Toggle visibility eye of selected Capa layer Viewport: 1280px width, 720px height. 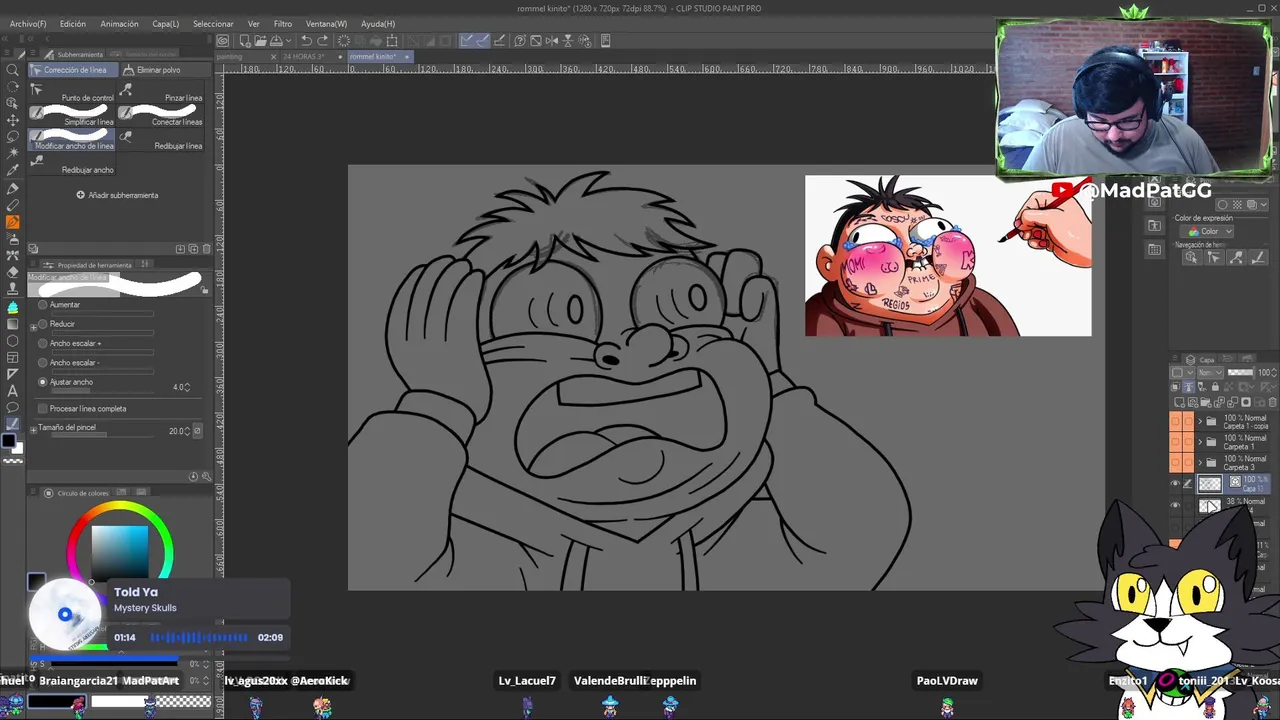coord(1175,483)
